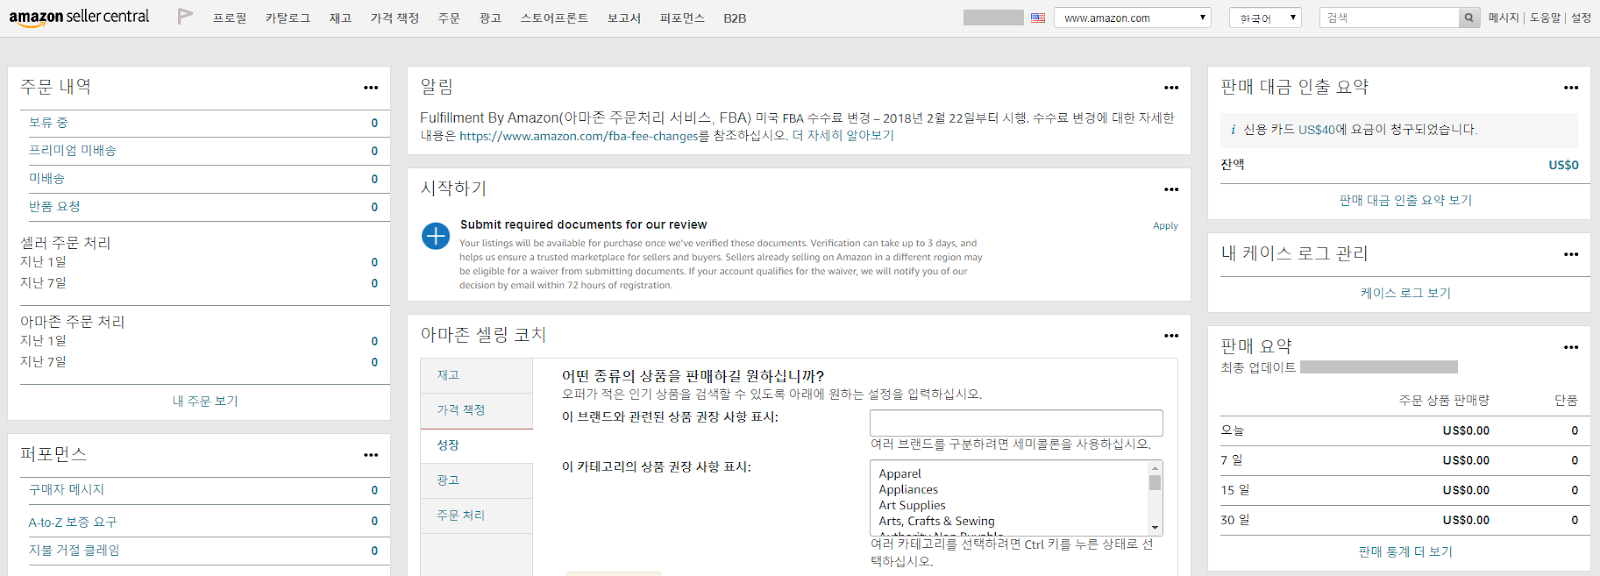Open the 판매 대금 인출 요약 options menu
Image resolution: width=1600 pixels, height=576 pixels.
pos(1571,88)
